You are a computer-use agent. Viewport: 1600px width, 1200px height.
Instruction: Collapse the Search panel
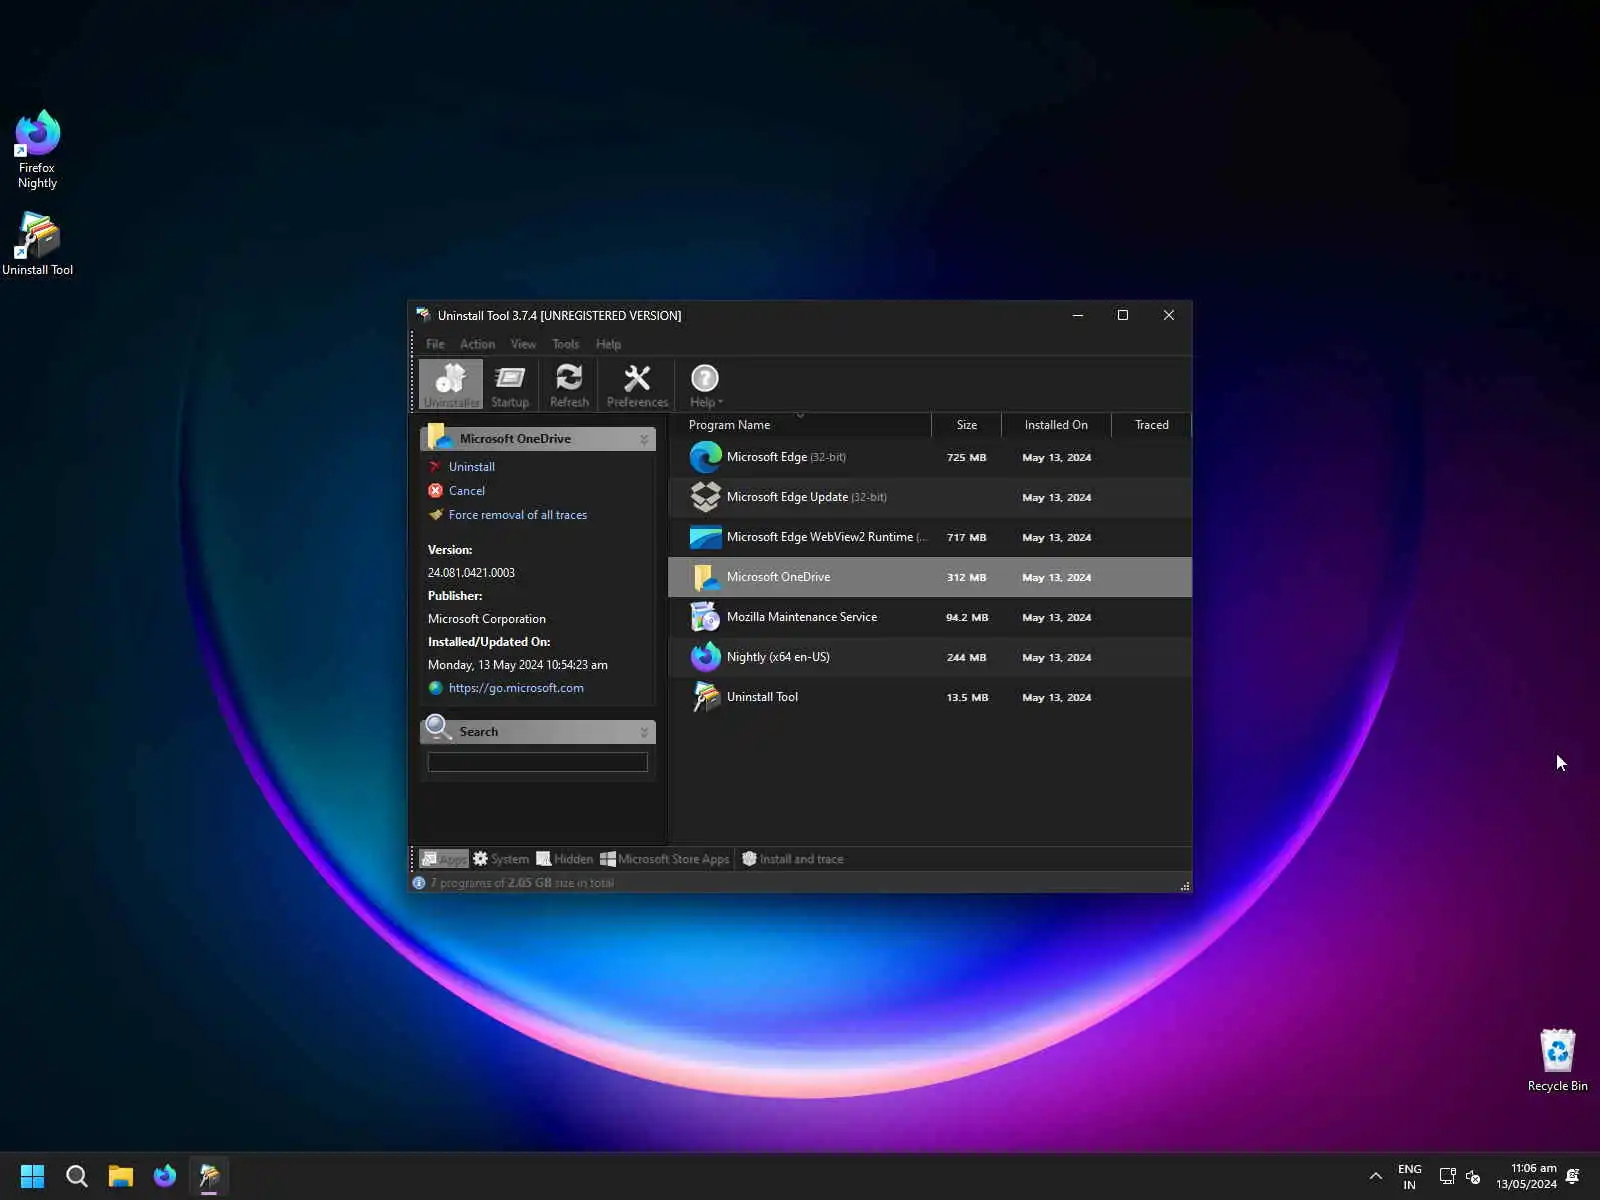[644, 732]
